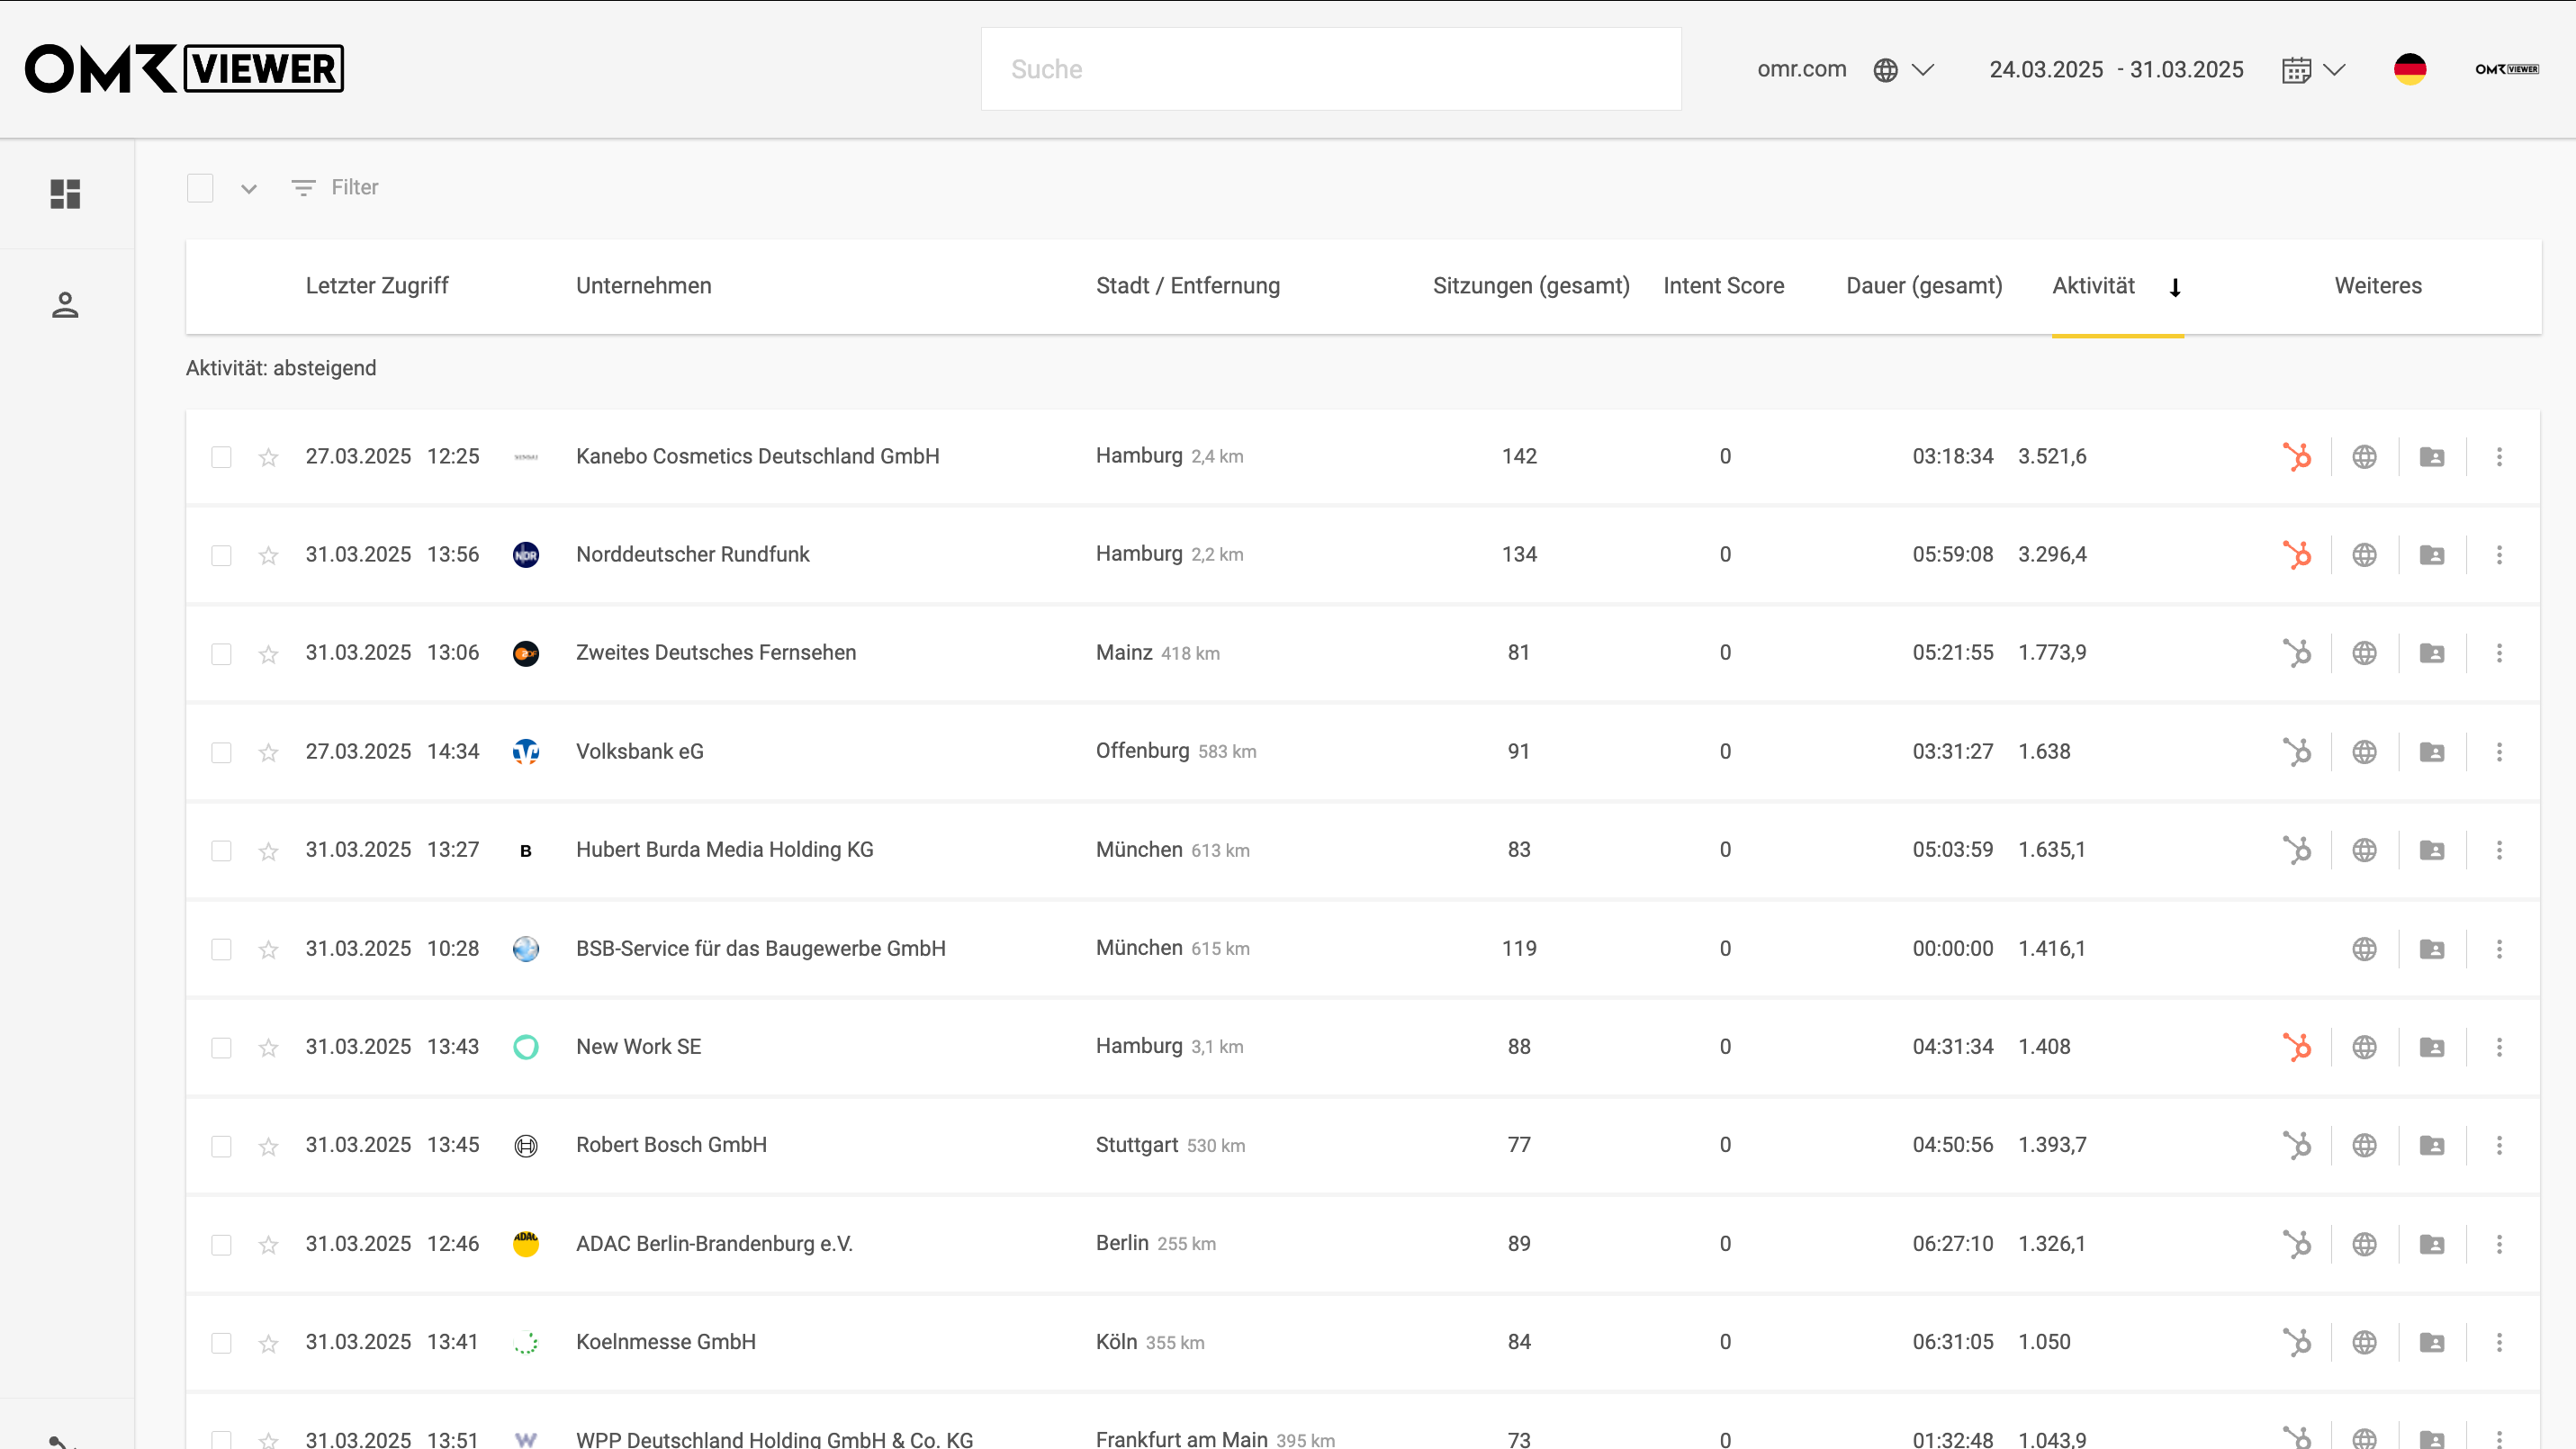Open the user profile sidebar icon
This screenshot has width=2576, height=1449.
coord(65,305)
